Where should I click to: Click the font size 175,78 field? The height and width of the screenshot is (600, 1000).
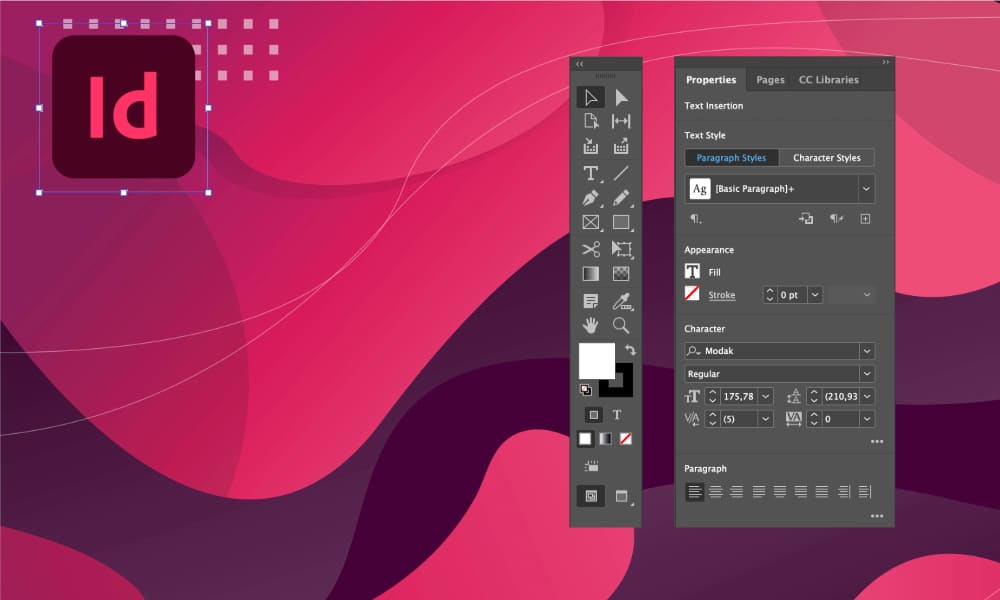[739, 396]
